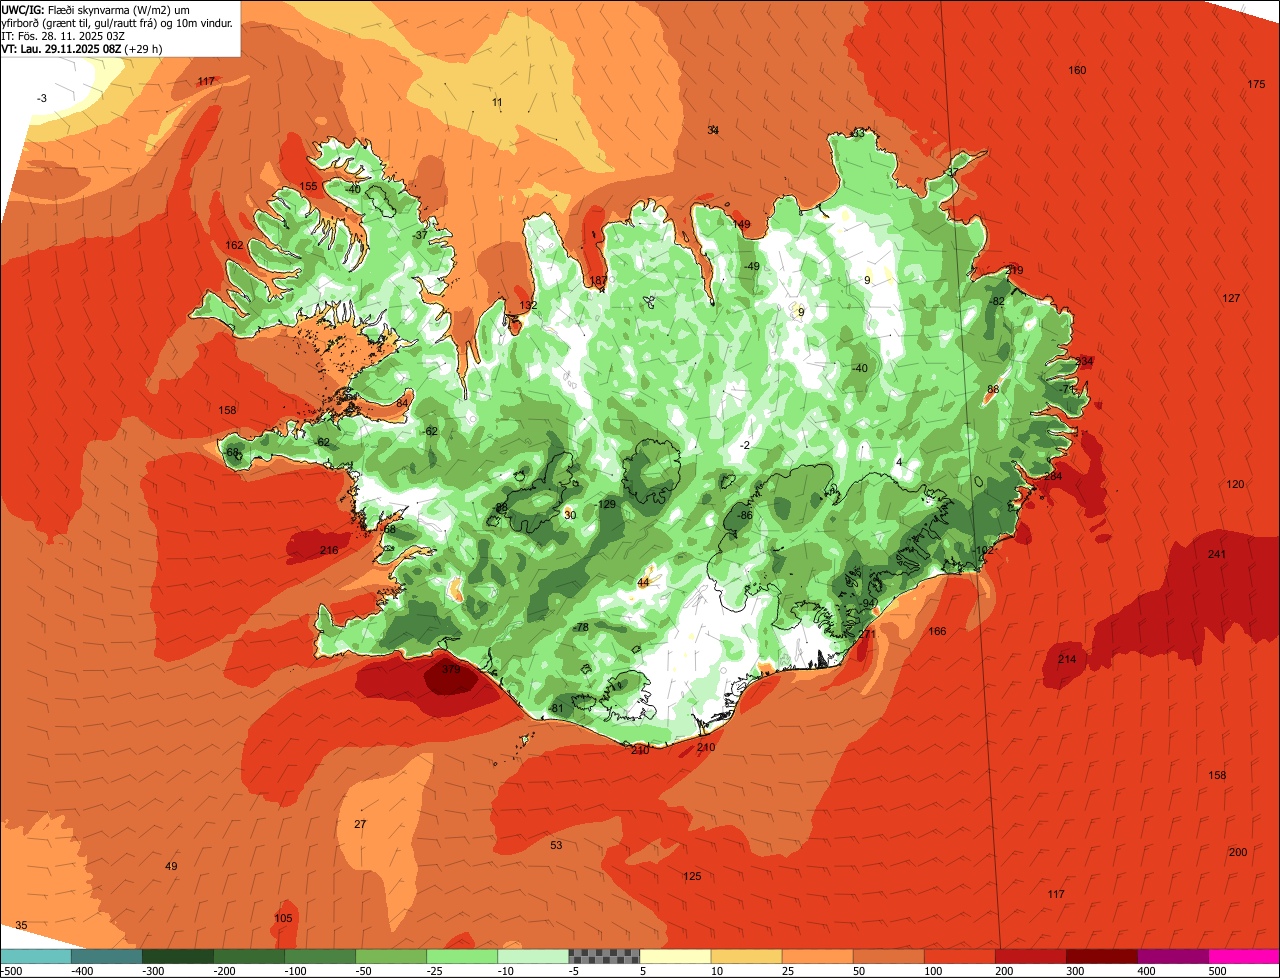
Task: Click the map value 219
Action: pyautogui.click(x=1014, y=270)
